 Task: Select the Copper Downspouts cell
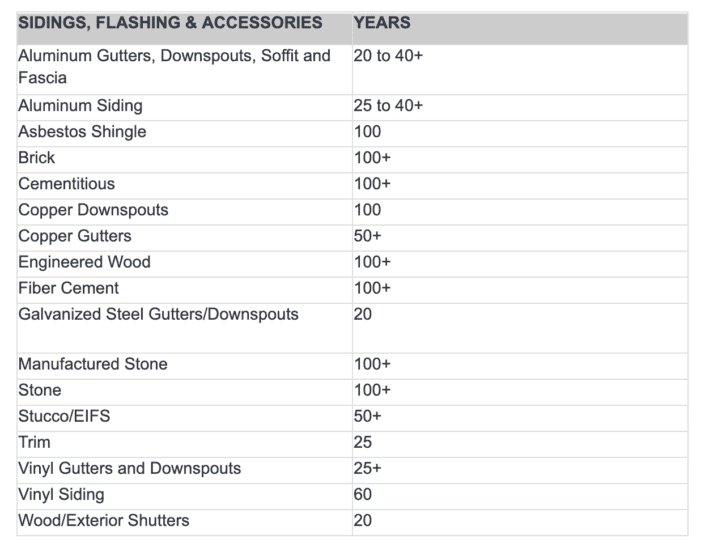(x=93, y=210)
